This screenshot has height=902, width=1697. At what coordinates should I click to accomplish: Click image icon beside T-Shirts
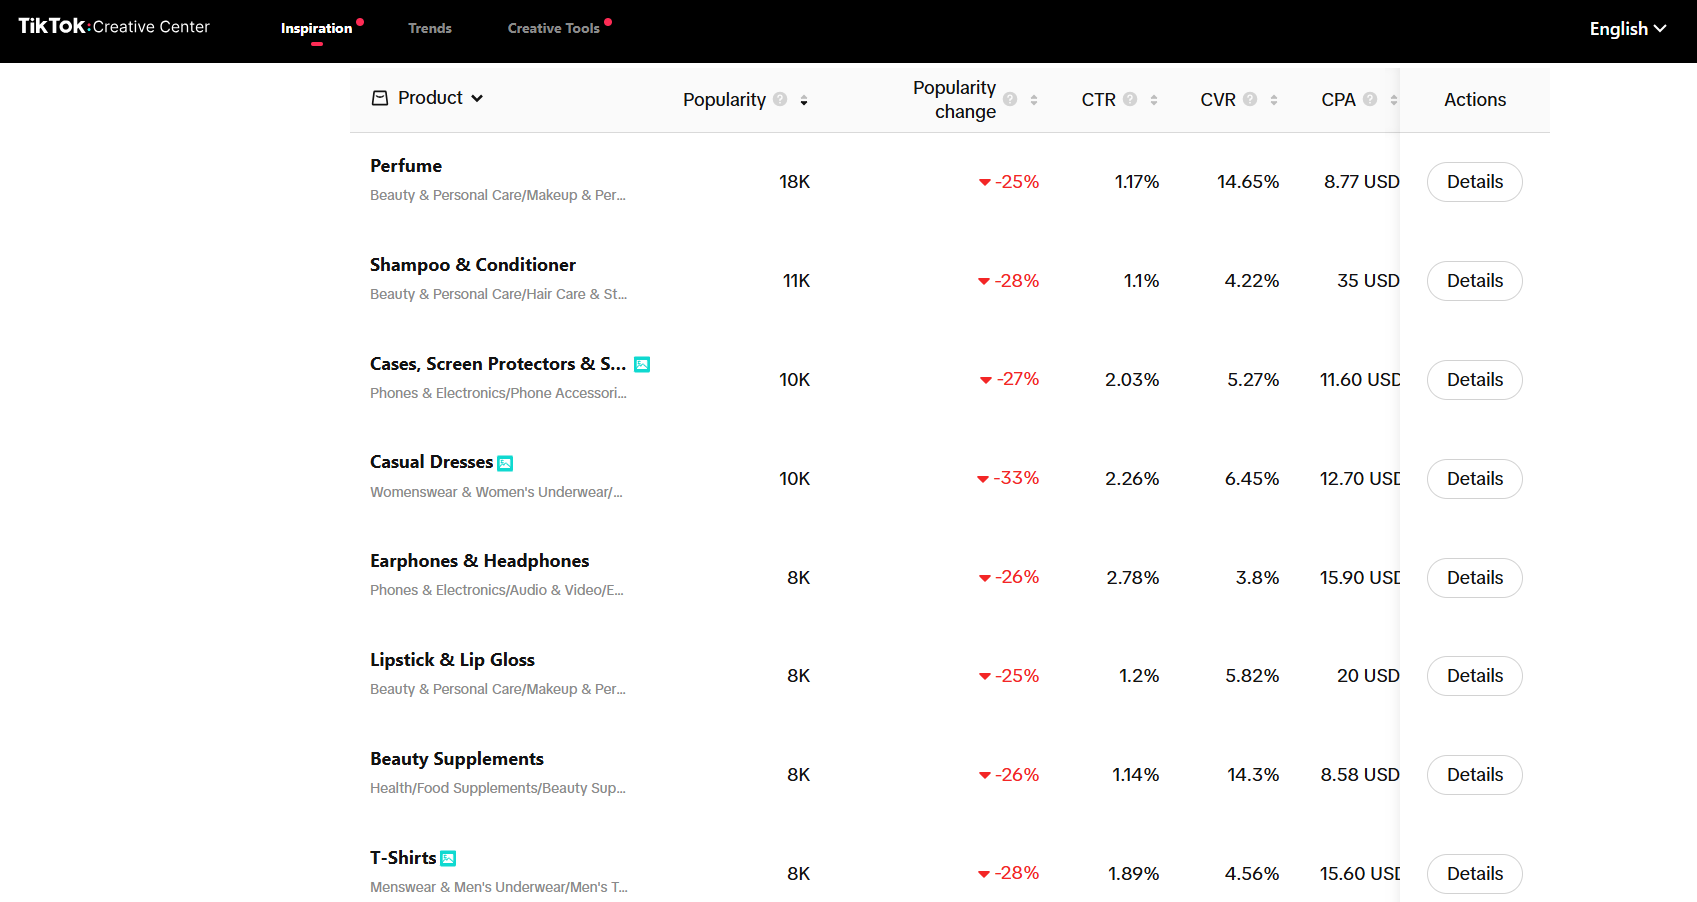(448, 858)
